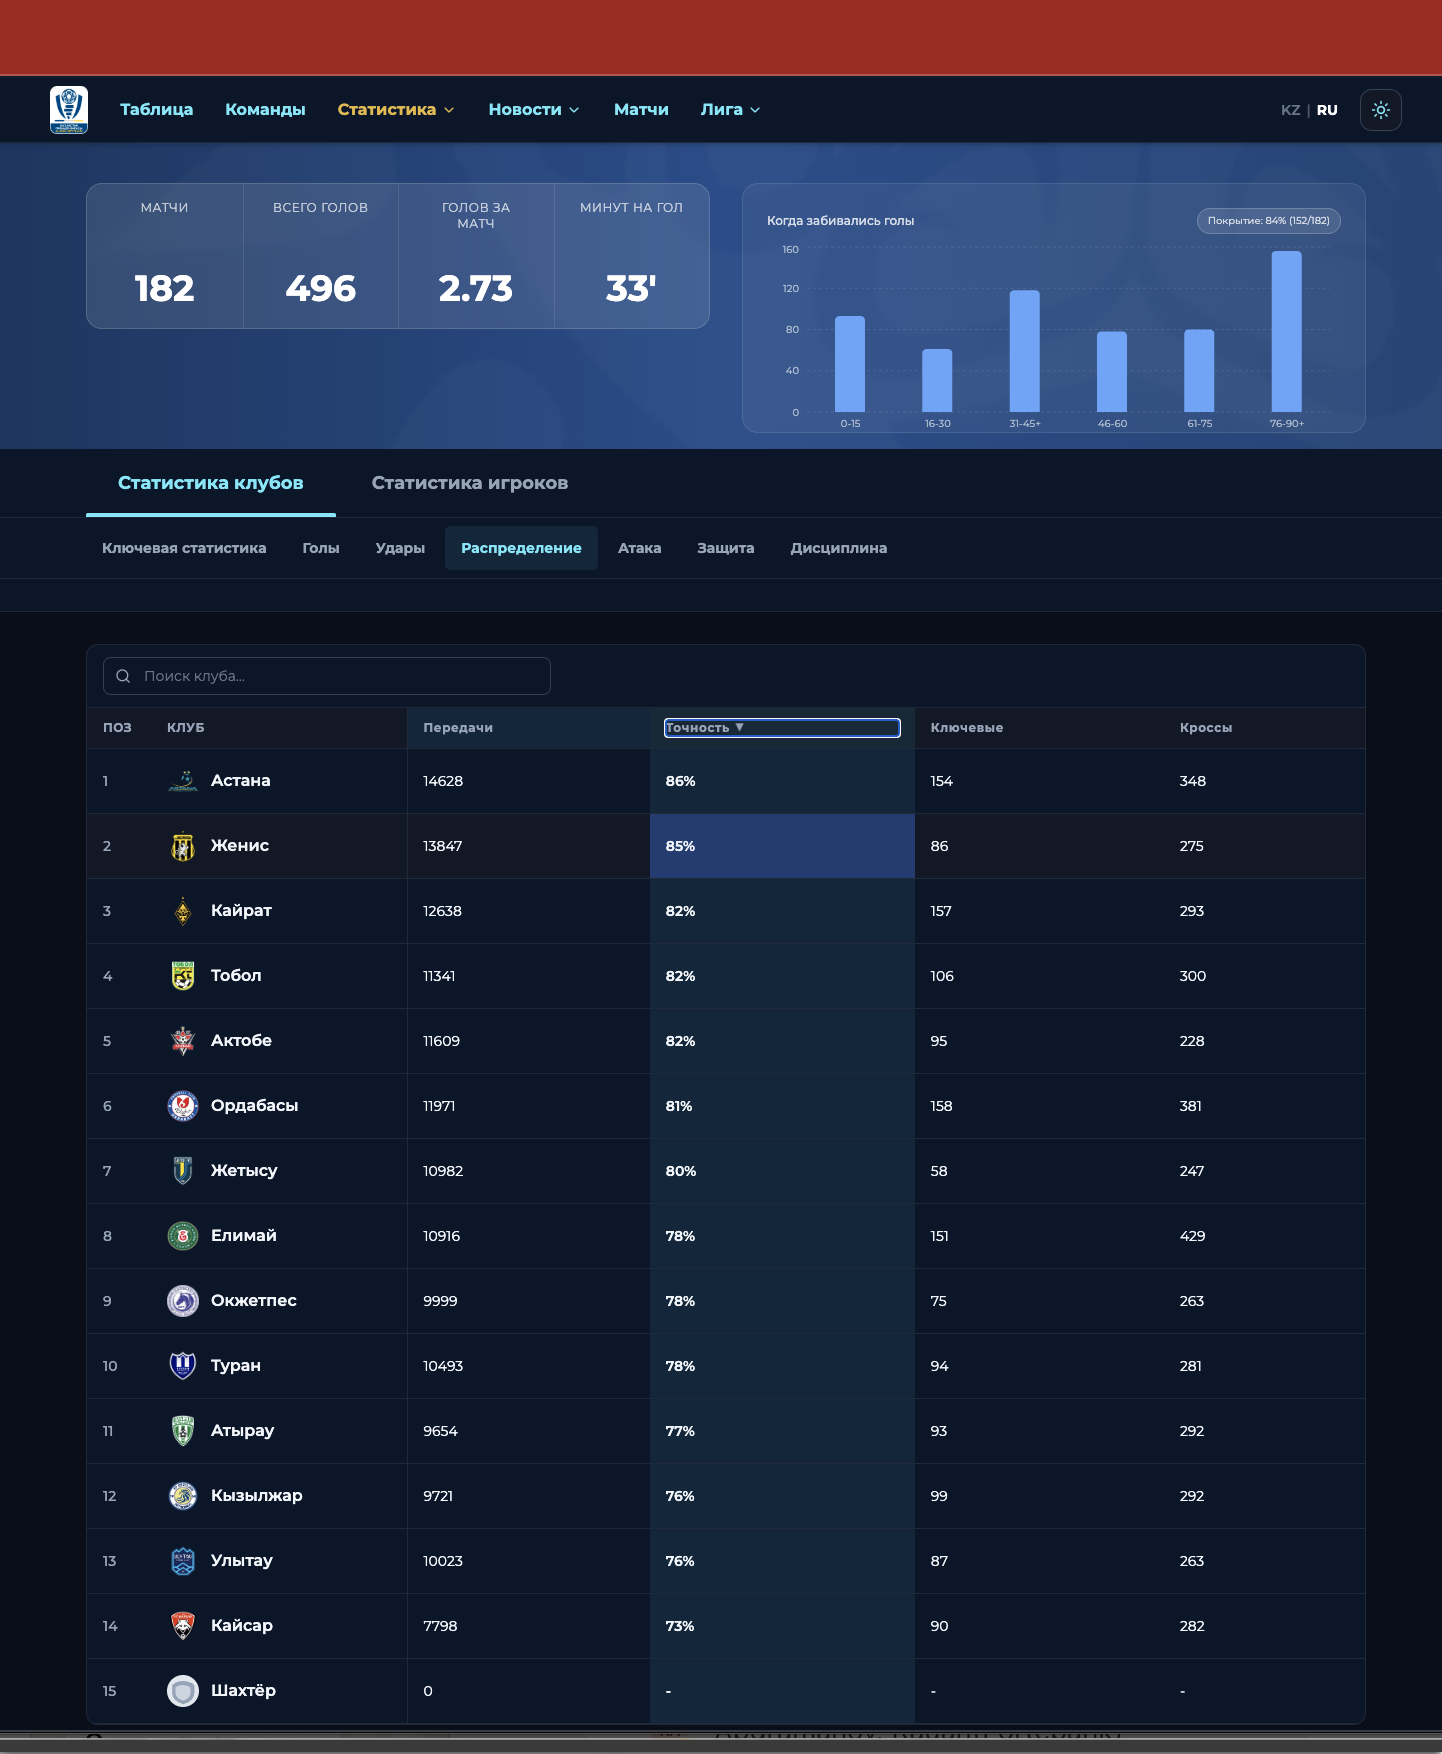Screen dimensions: 1442x1754
Task: Click the 76-90+ bar in goals chart
Action: (x=1286, y=332)
